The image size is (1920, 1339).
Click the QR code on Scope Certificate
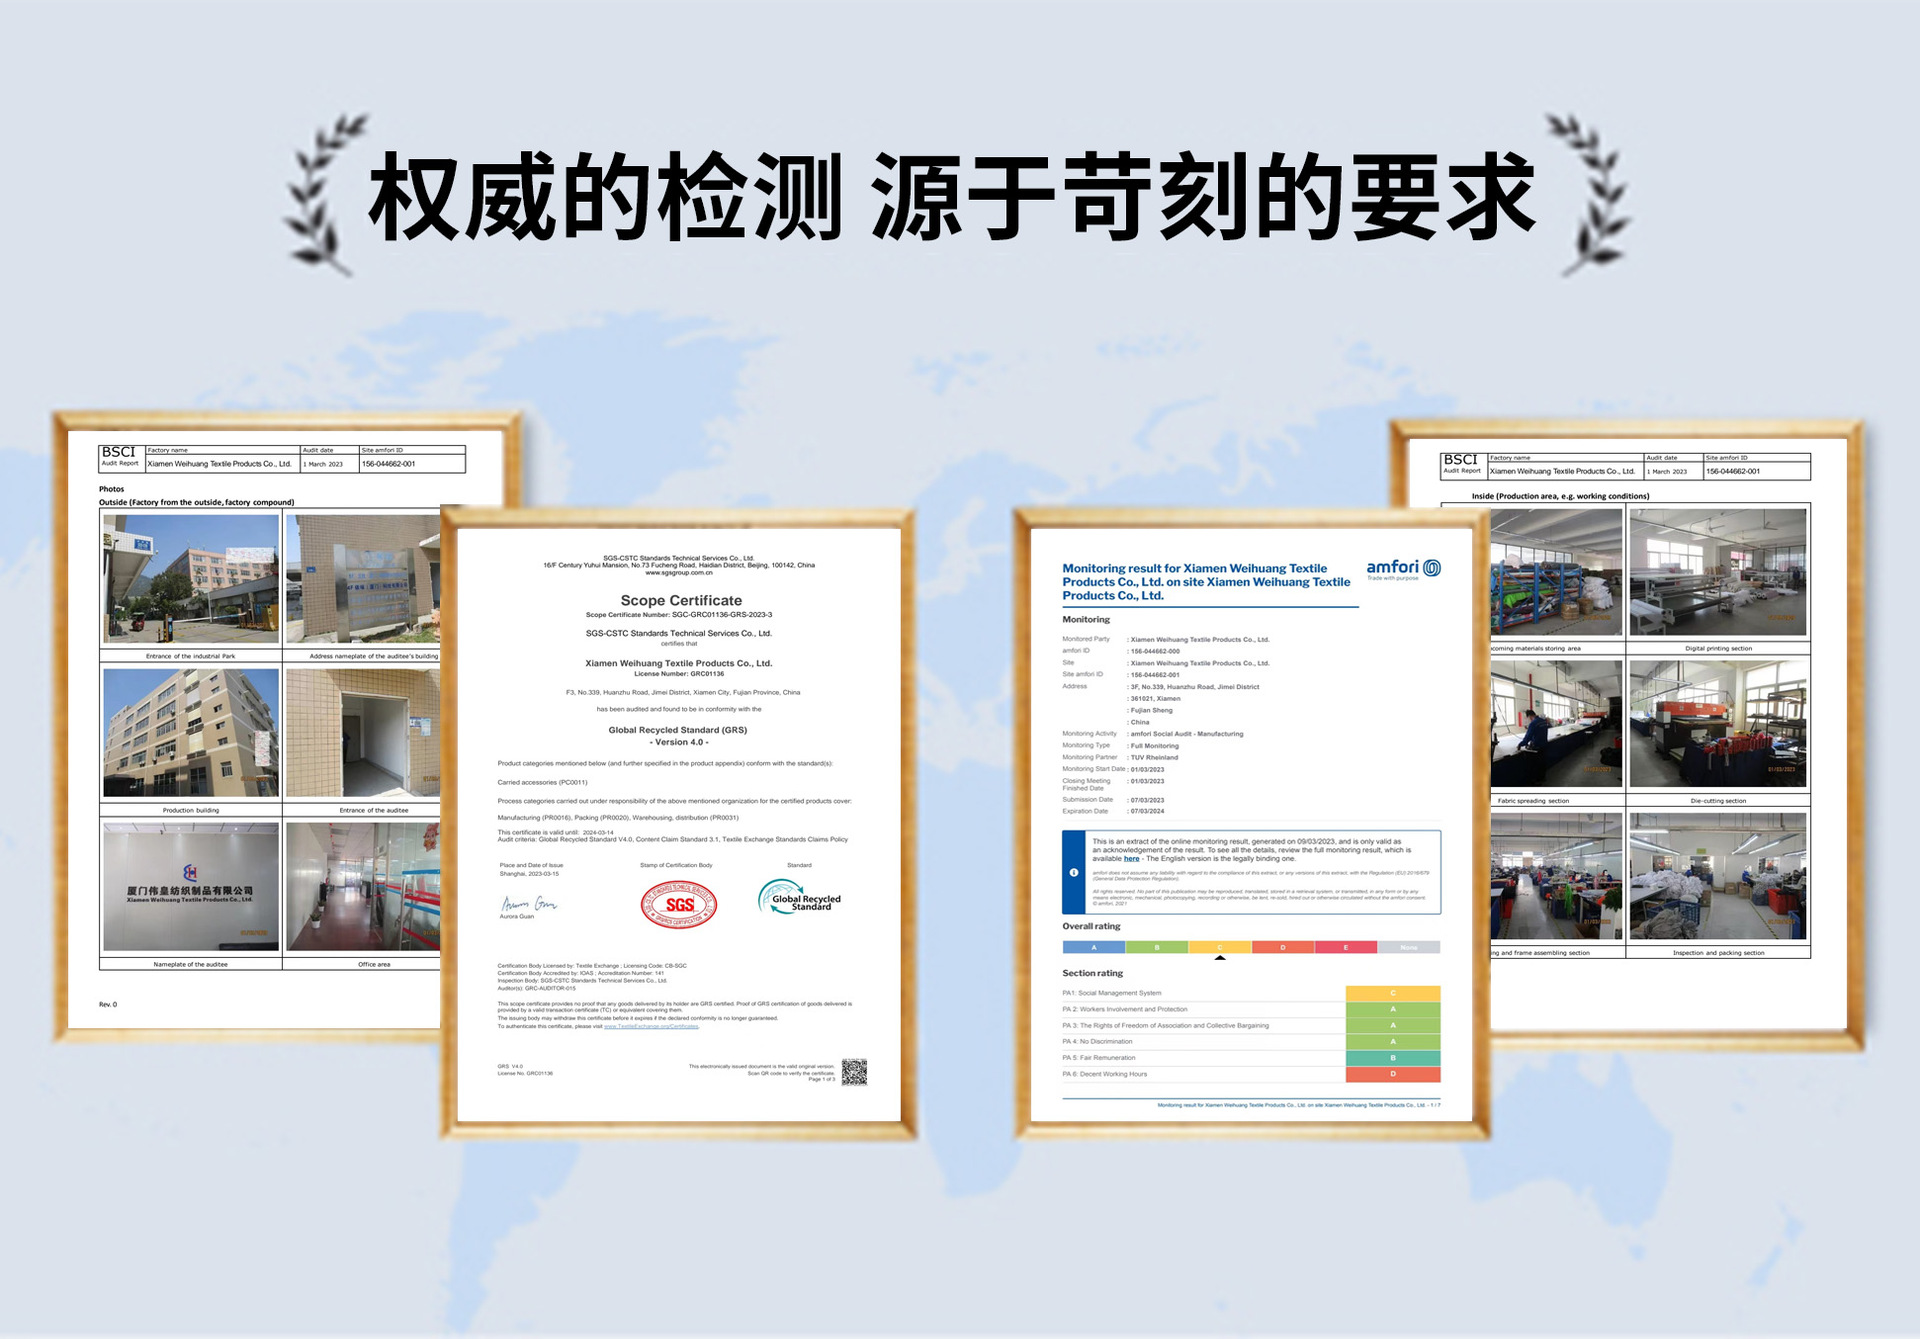click(x=853, y=1072)
